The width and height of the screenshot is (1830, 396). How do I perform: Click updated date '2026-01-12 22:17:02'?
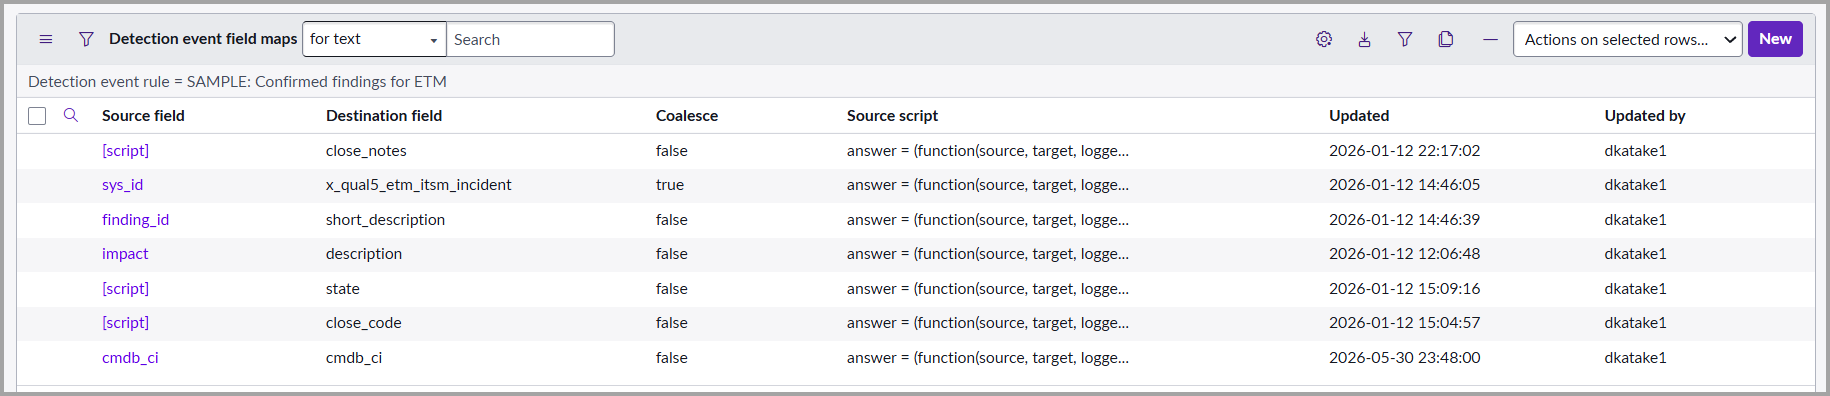tap(1404, 151)
